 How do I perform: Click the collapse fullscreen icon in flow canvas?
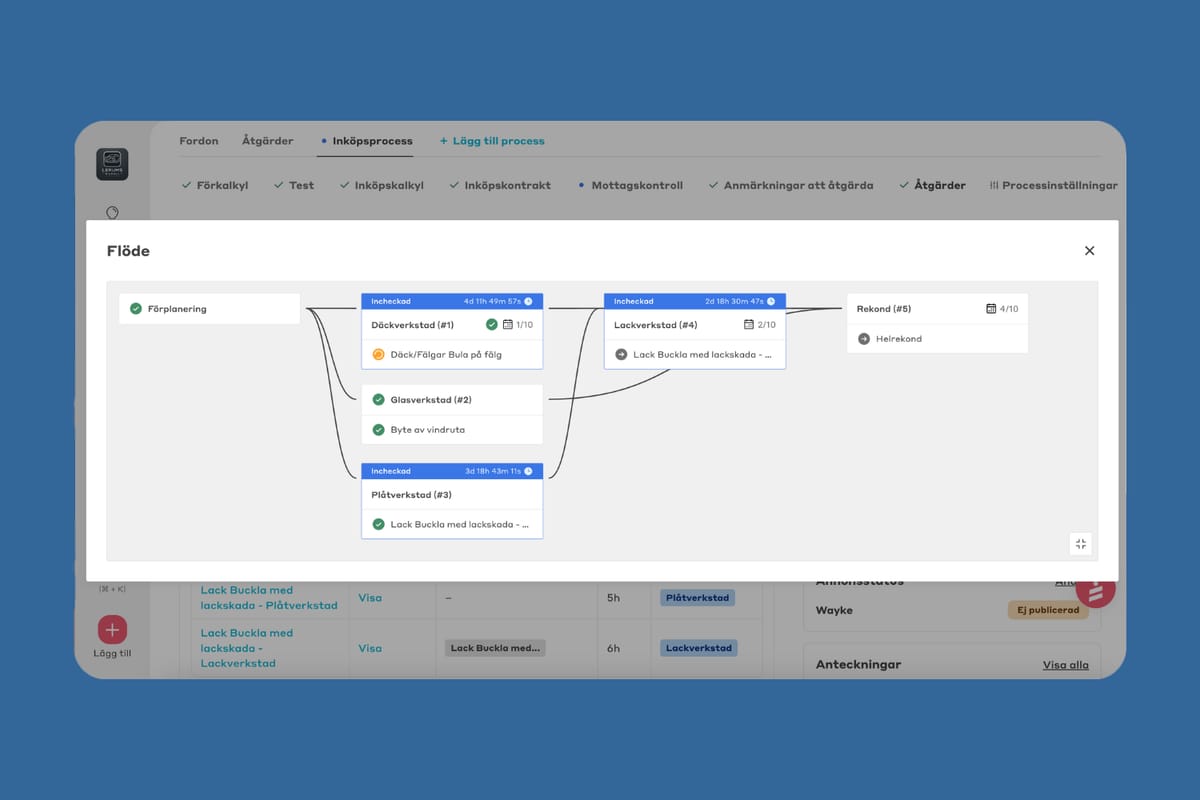tap(1080, 544)
